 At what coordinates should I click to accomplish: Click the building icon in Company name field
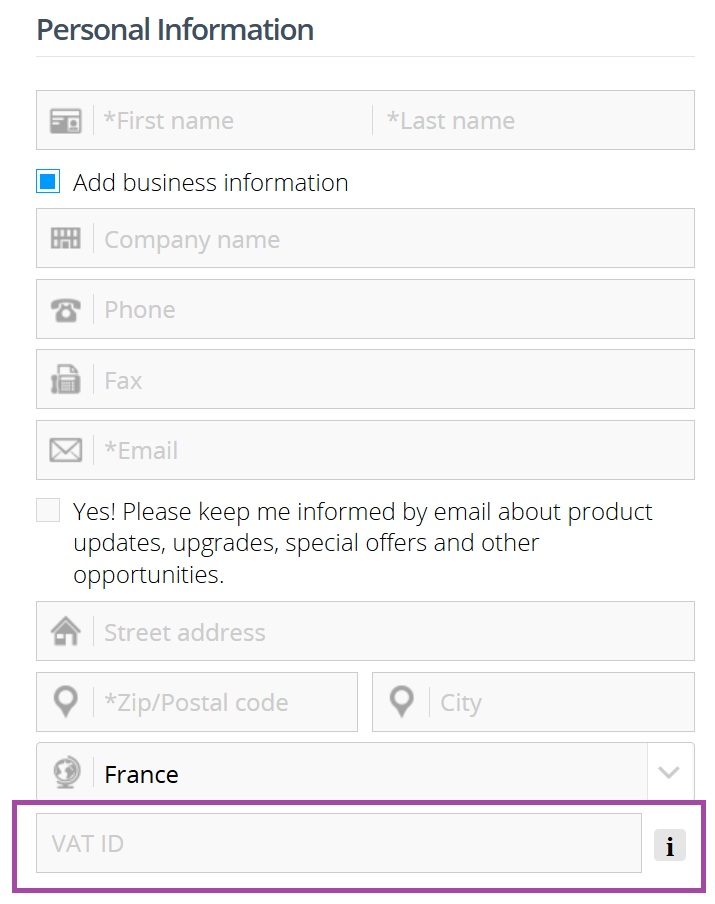(x=65, y=239)
